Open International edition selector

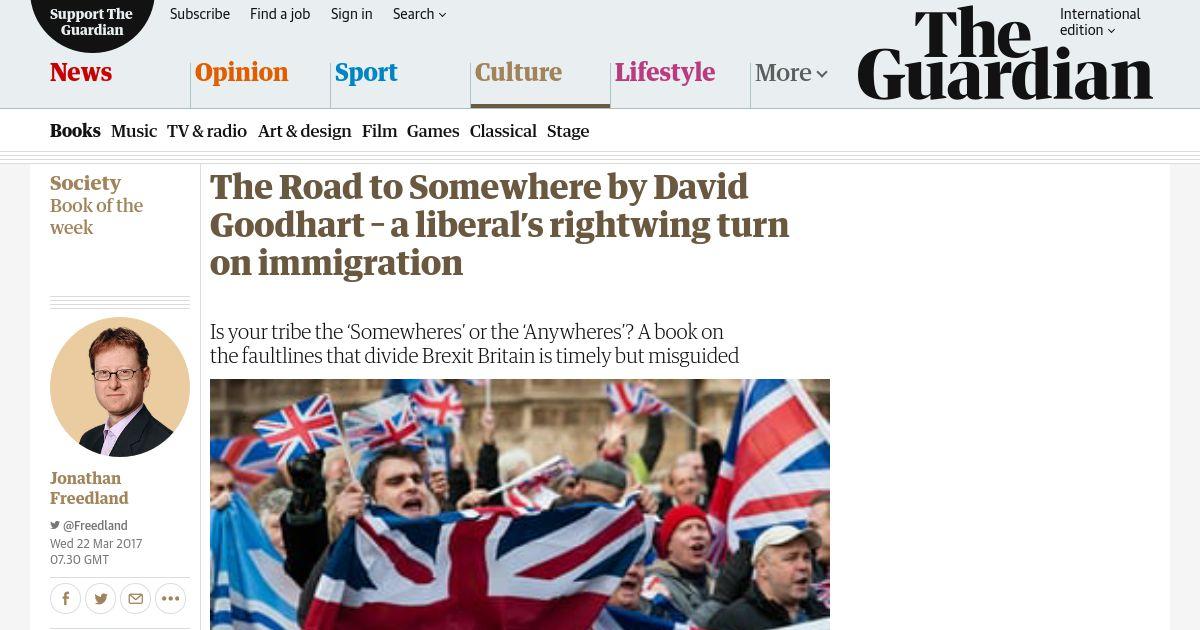(1100, 22)
